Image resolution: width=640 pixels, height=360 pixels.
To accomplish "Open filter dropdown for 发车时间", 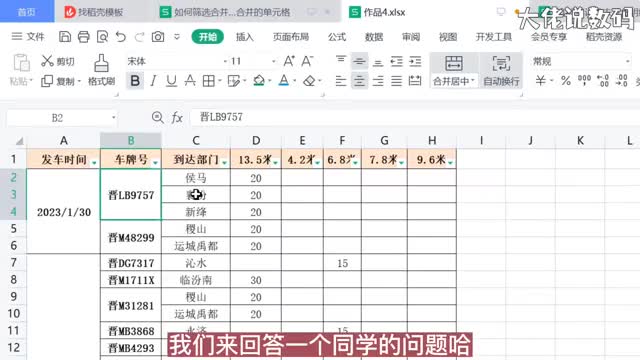I will (94, 162).
